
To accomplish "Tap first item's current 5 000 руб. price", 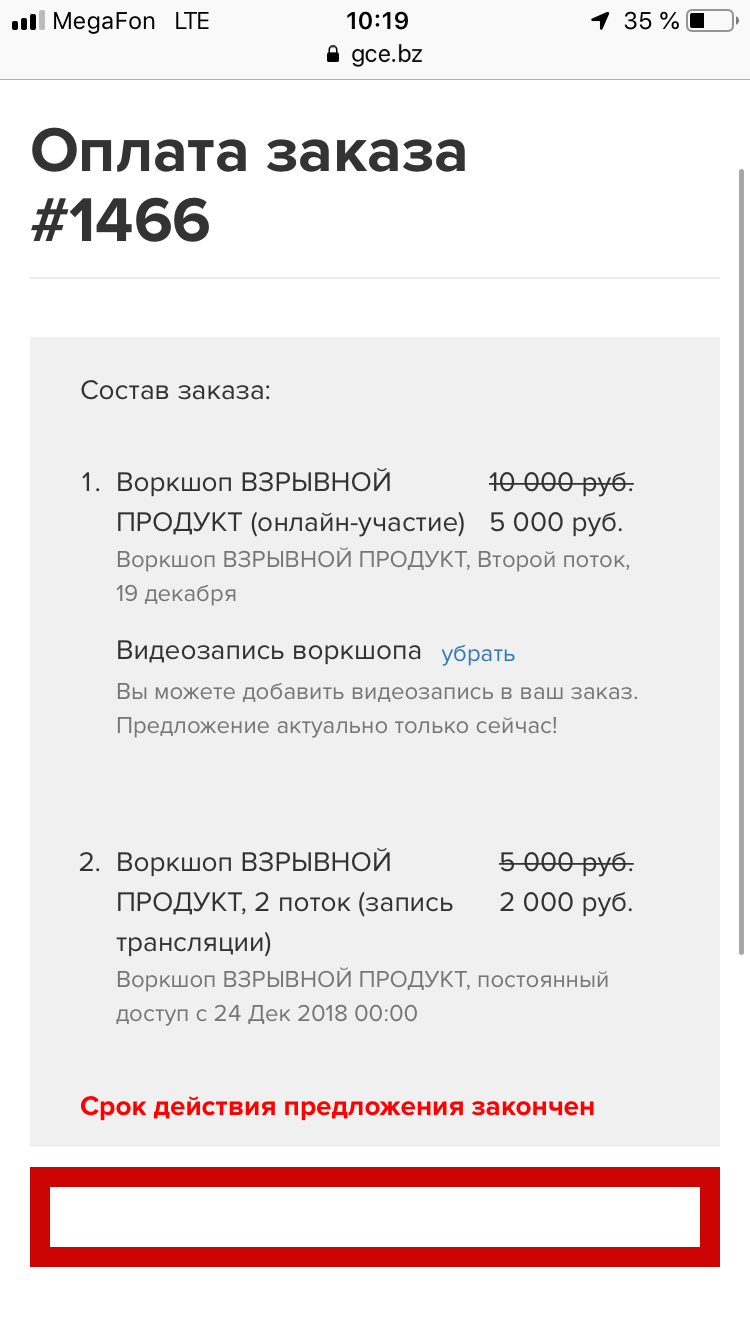I will pyautogui.click(x=556, y=523).
